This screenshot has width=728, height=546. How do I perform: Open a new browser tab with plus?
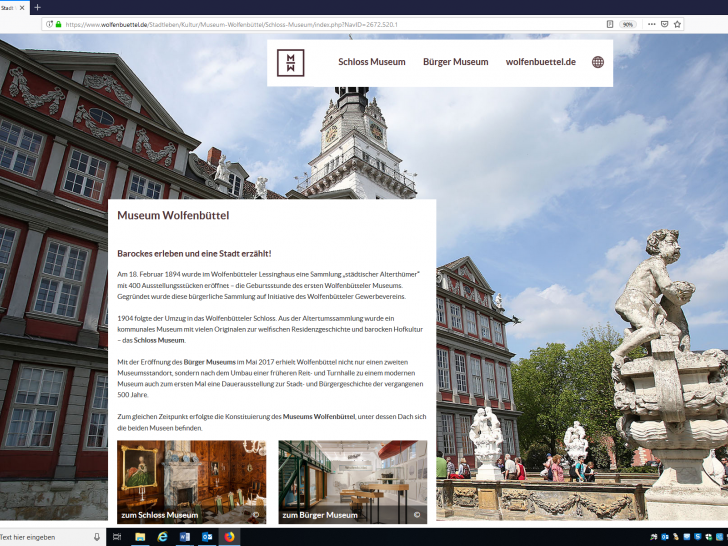[x=38, y=7]
